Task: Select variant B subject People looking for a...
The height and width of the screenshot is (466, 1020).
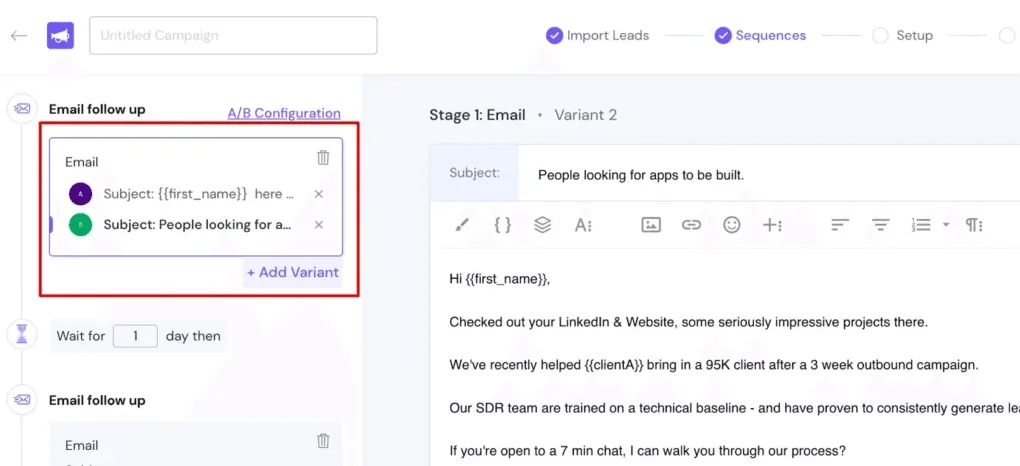Action: click(x=197, y=225)
